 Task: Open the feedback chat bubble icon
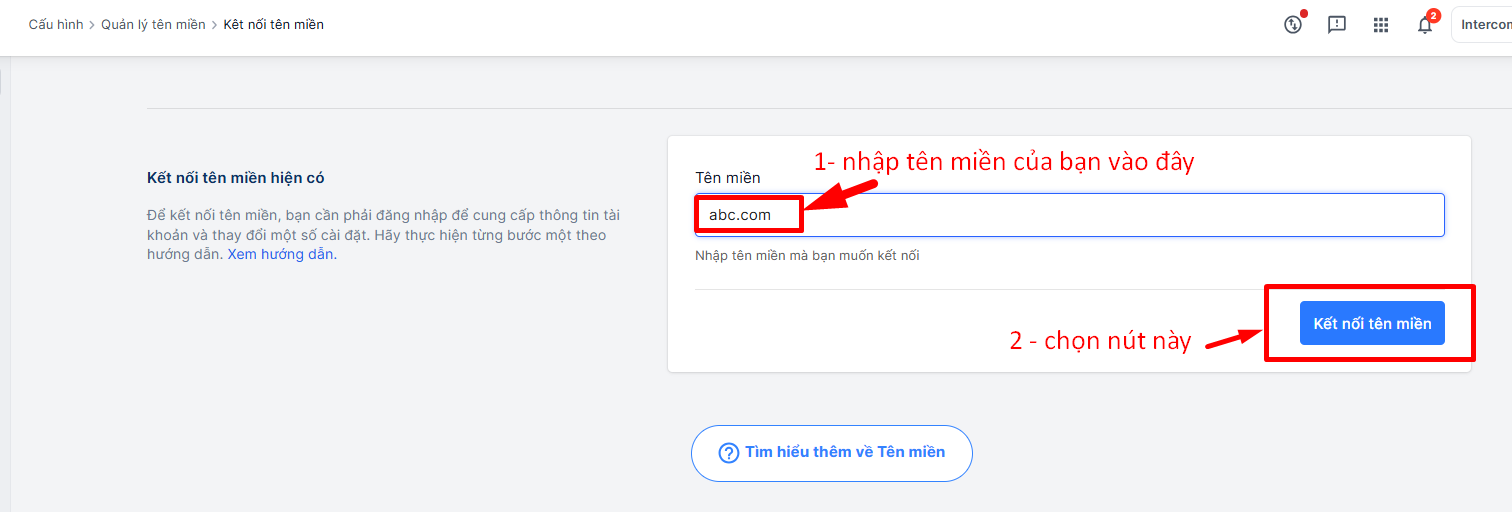[1337, 25]
